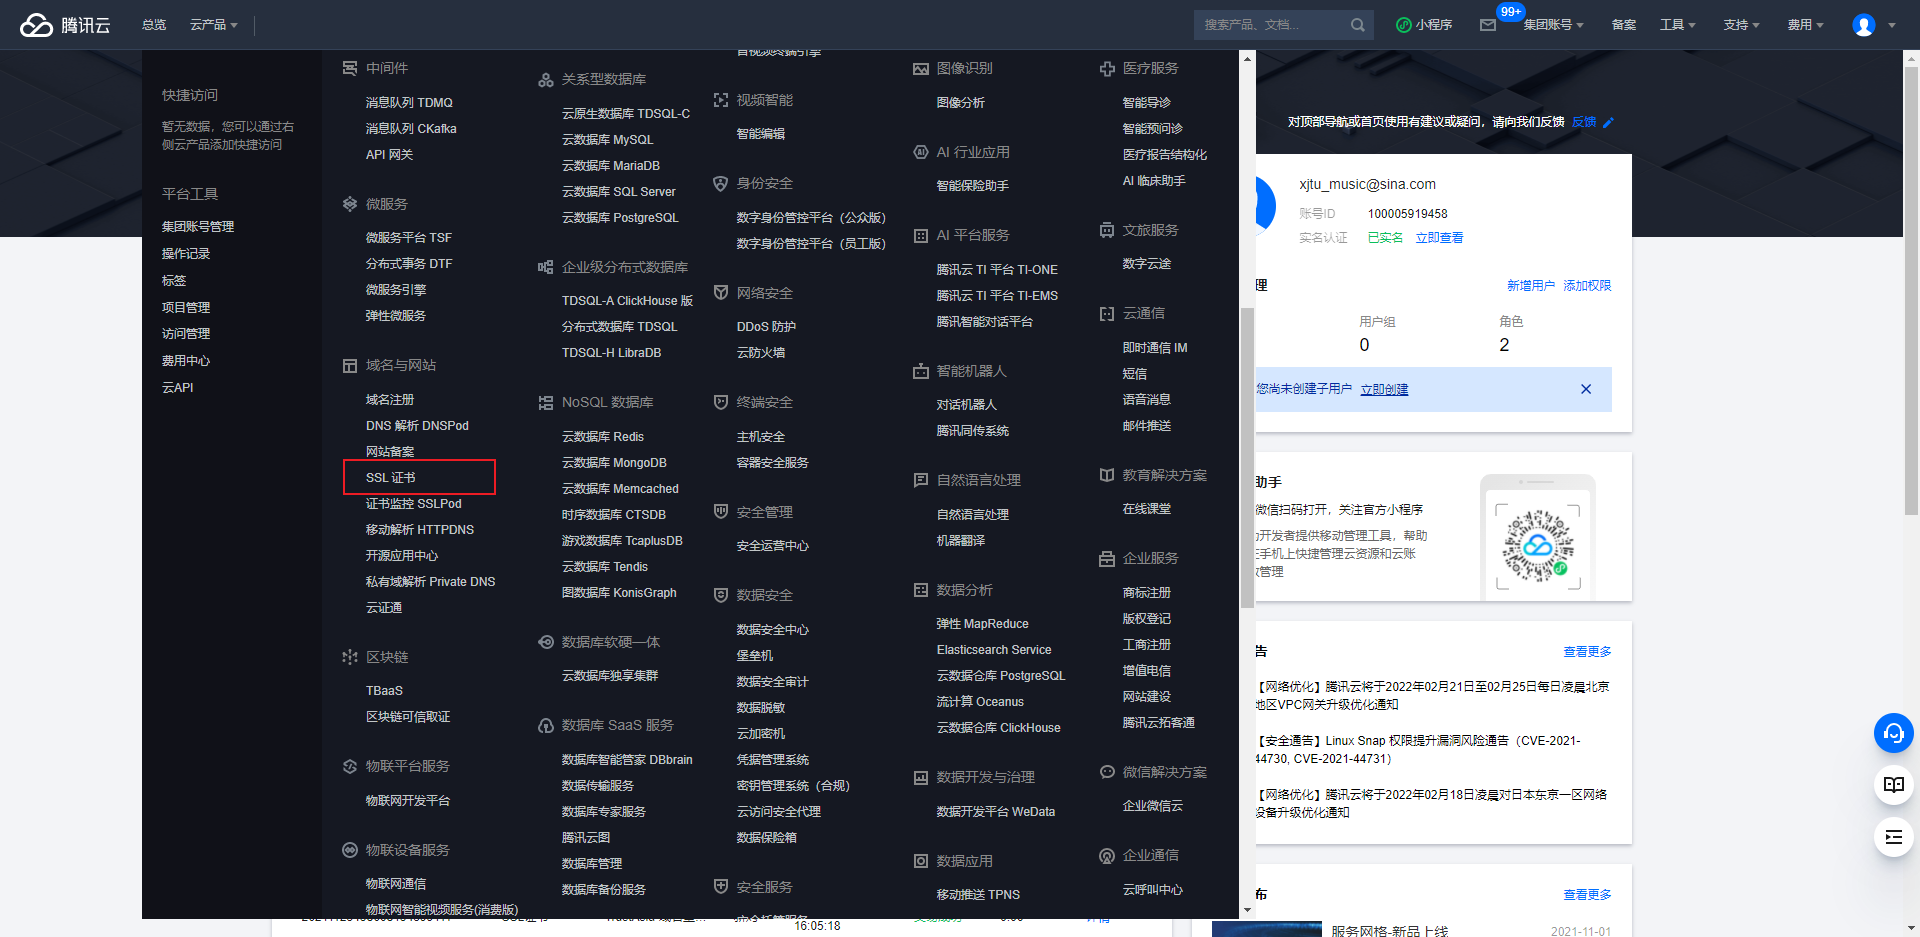Click 立即查看 real-name verification link
This screenshot has height=937, width=1920.
pos(1439,238)
